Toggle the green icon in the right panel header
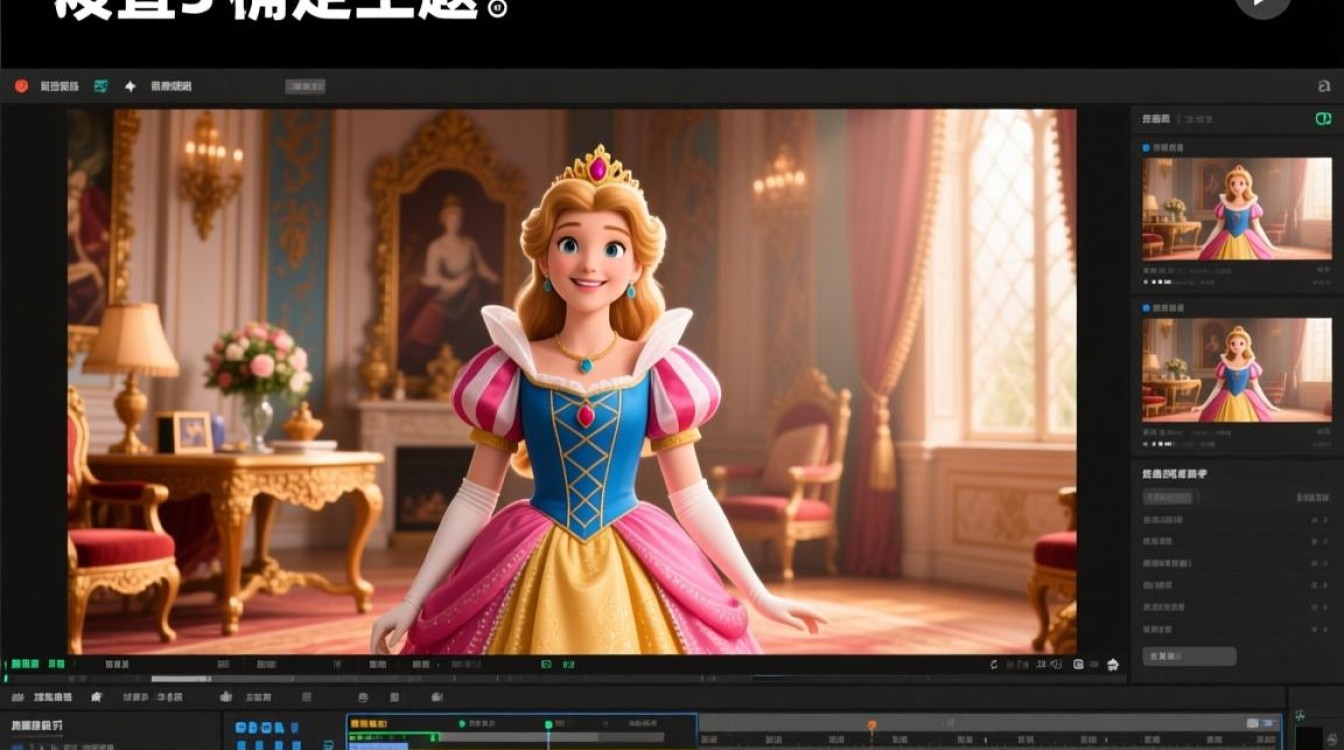Screen dimensions: 1344x750 click(x=1323, y=119)
